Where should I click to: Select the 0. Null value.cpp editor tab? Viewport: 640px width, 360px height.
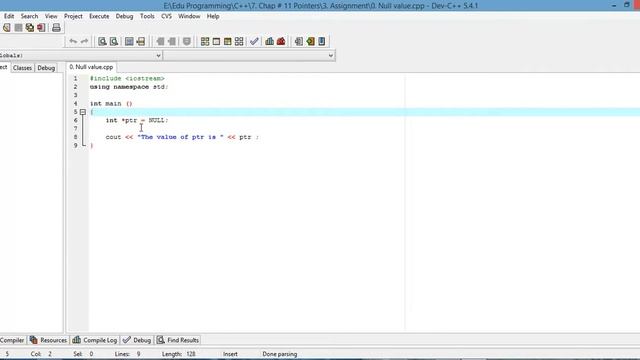pos(91,67)
